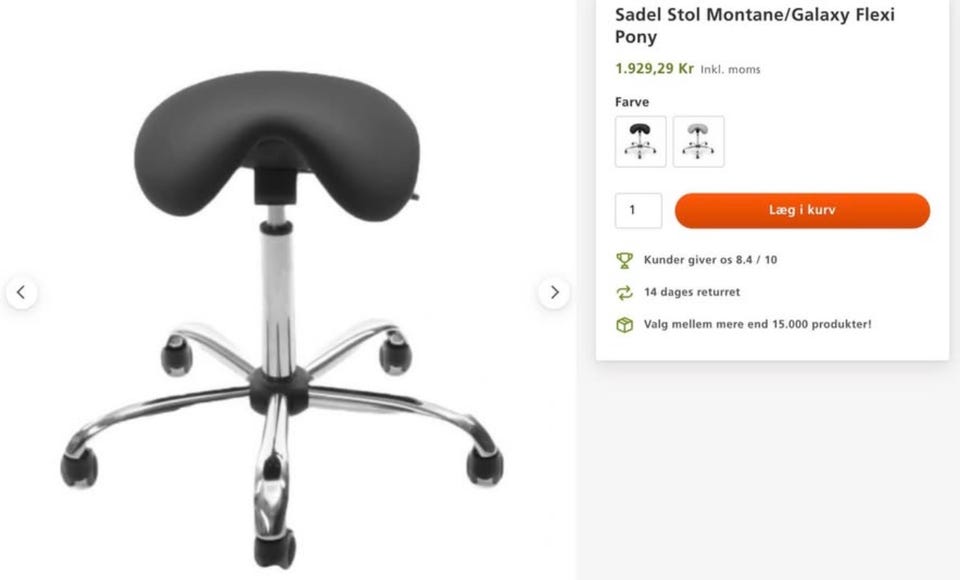Go to the previous product image
The height and width of the screenshot is (580, 960).
click(x=21, y=293)
